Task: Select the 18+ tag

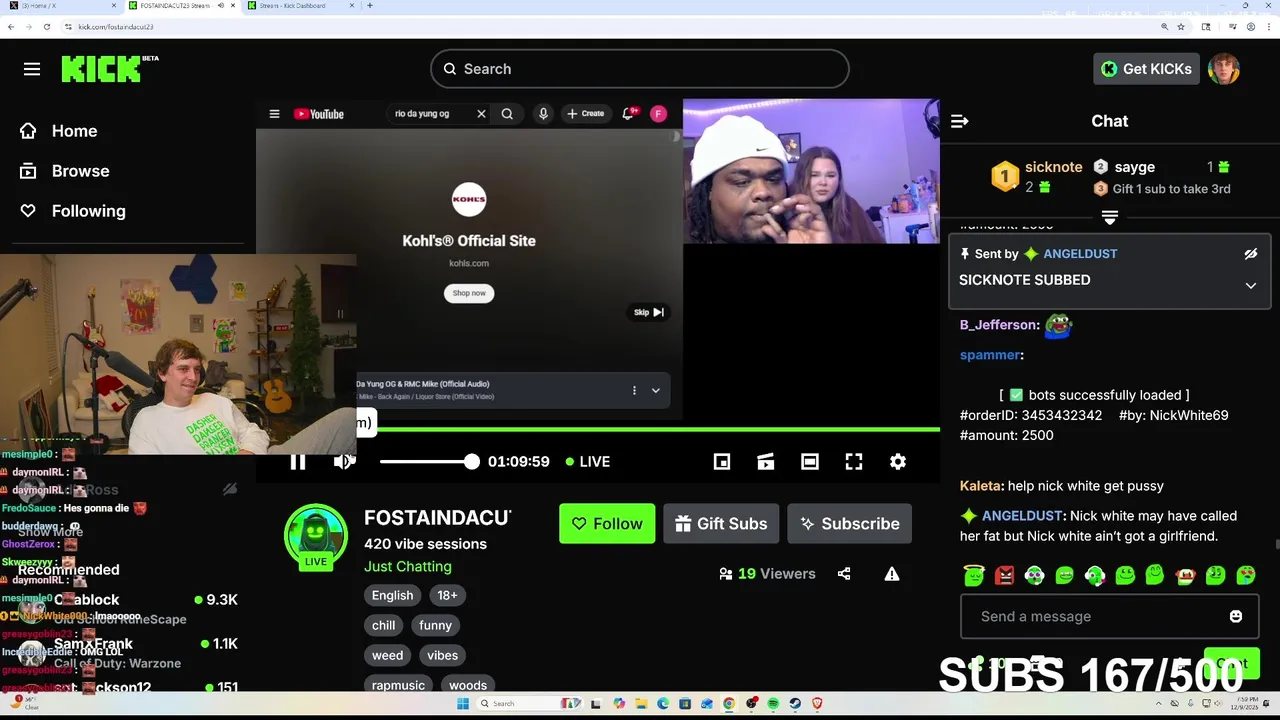Action: click(x=447, y=595)
